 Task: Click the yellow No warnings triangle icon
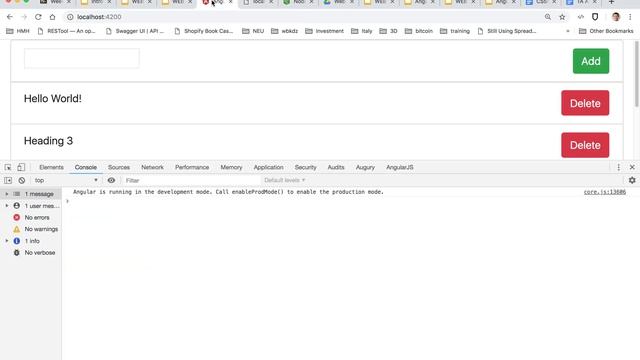tap(17, 229)
